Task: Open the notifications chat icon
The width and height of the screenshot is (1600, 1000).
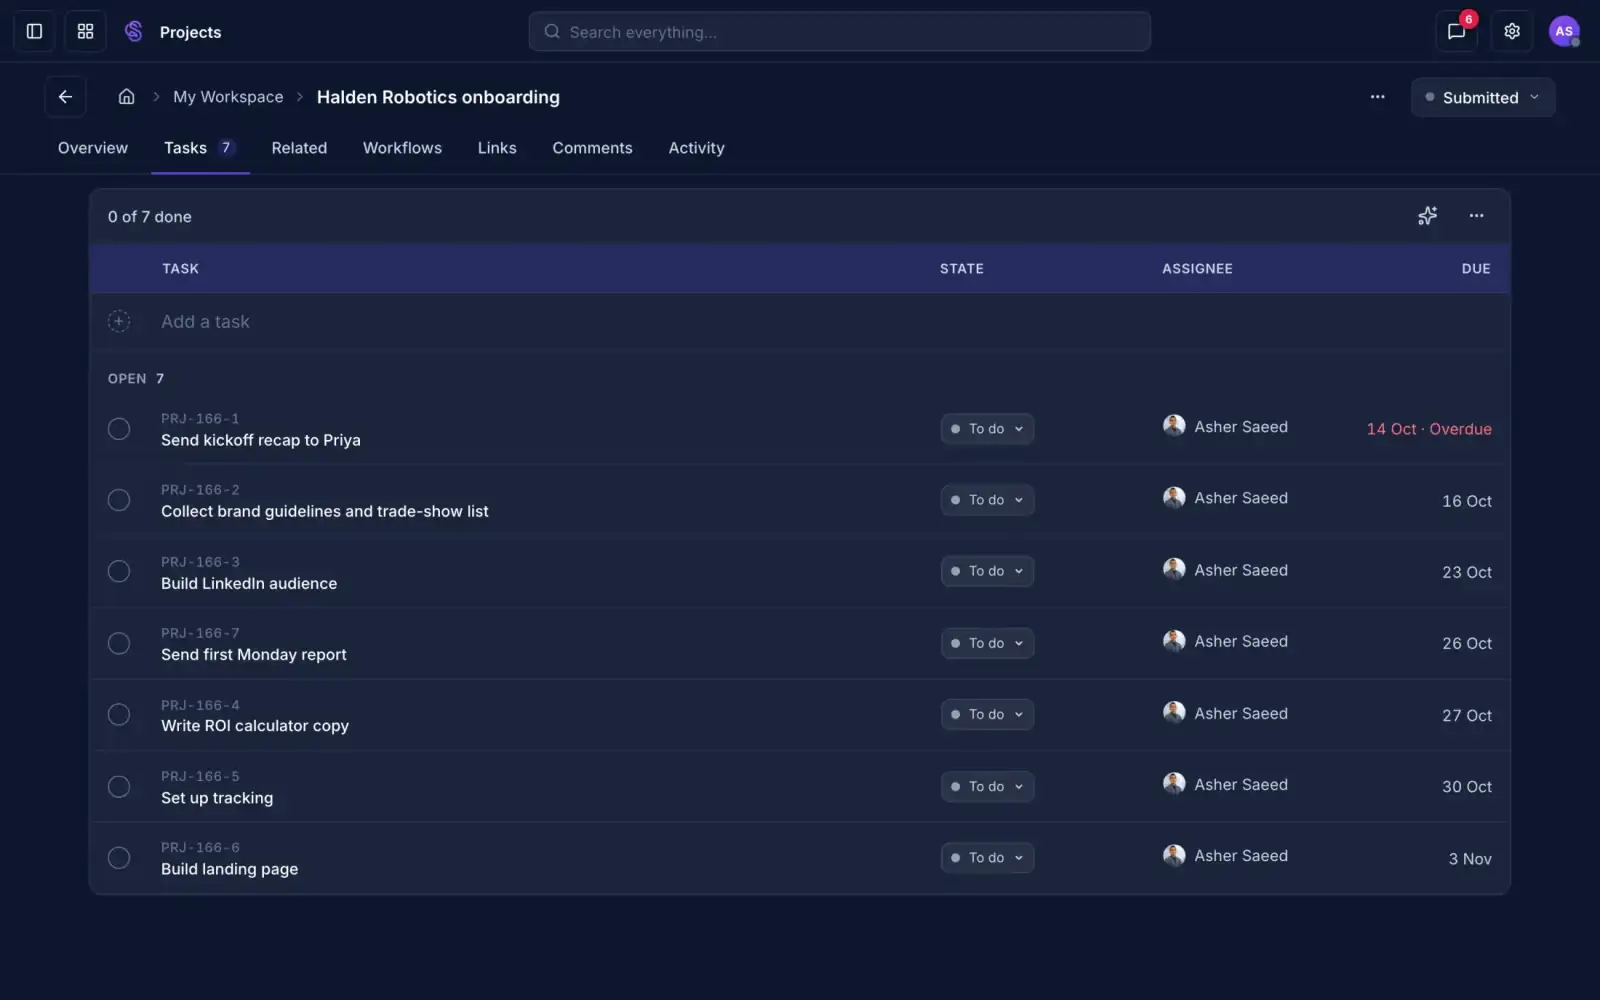Action: [x=1456, y=32]
